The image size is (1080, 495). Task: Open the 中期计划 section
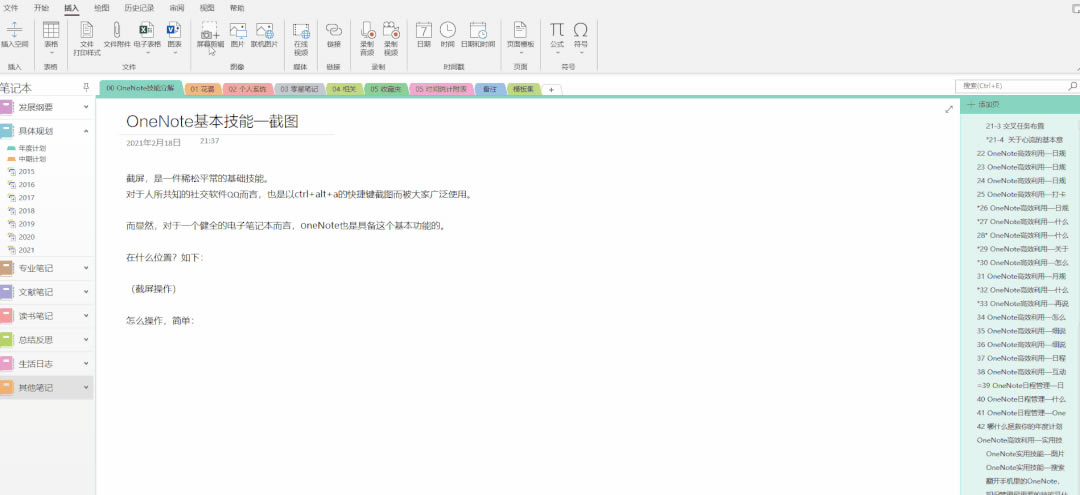point(32,159)
